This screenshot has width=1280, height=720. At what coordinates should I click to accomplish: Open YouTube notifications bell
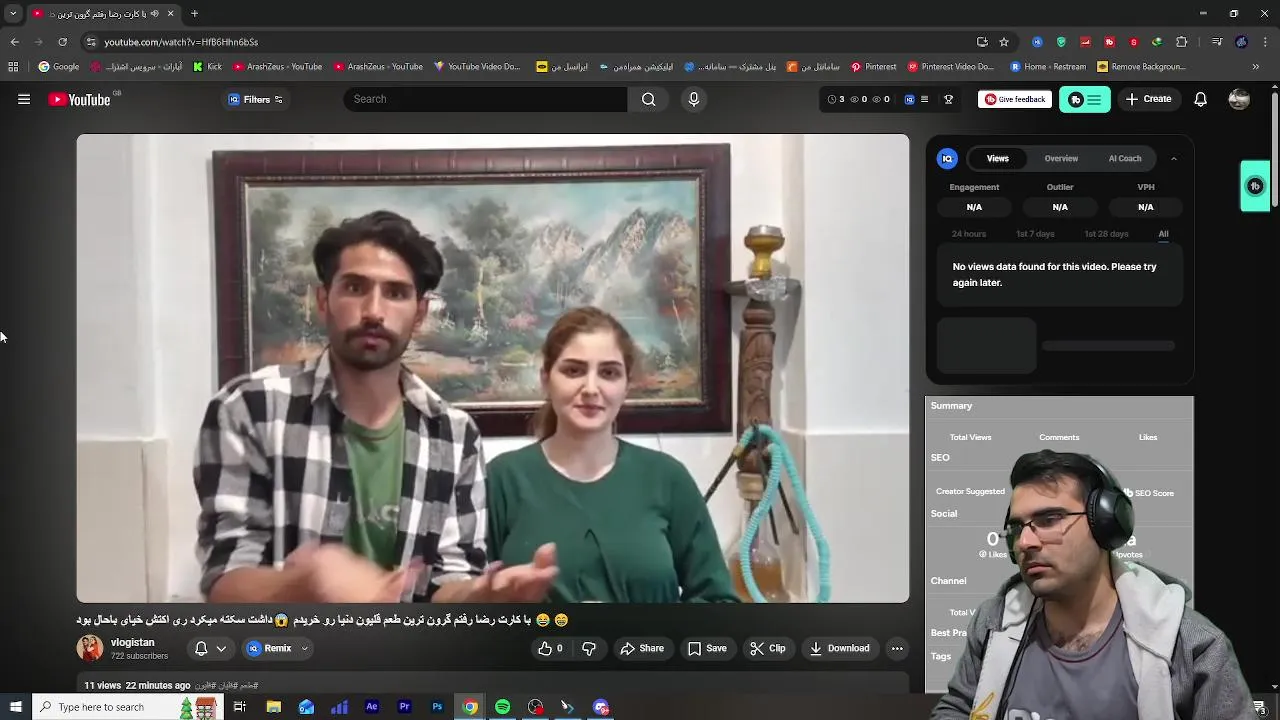[x=1201, y=99]
